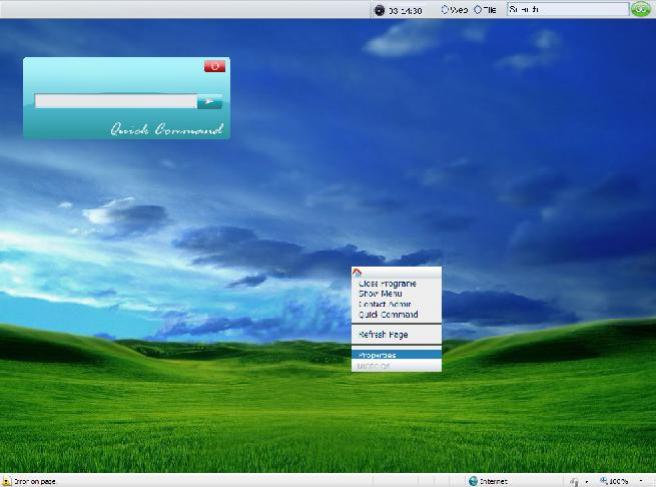The width and height of the screenshot is (656, 487).
Task: Click the red power button in Quick Command widget
Action: point(215,66)
